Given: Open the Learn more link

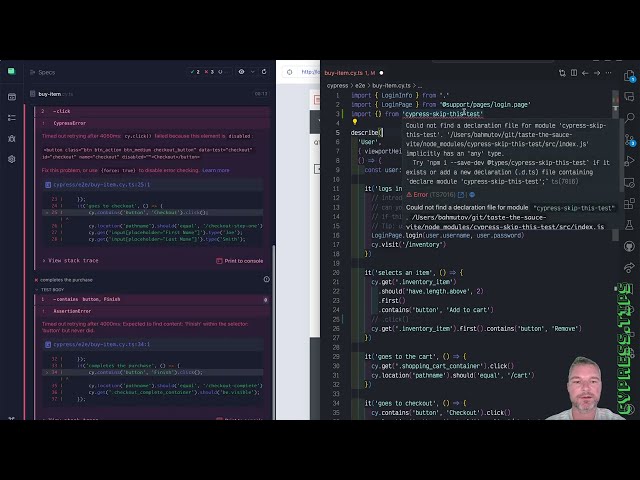Looking at the screenshot, I should pyautogui.click(x=216, y=170).
